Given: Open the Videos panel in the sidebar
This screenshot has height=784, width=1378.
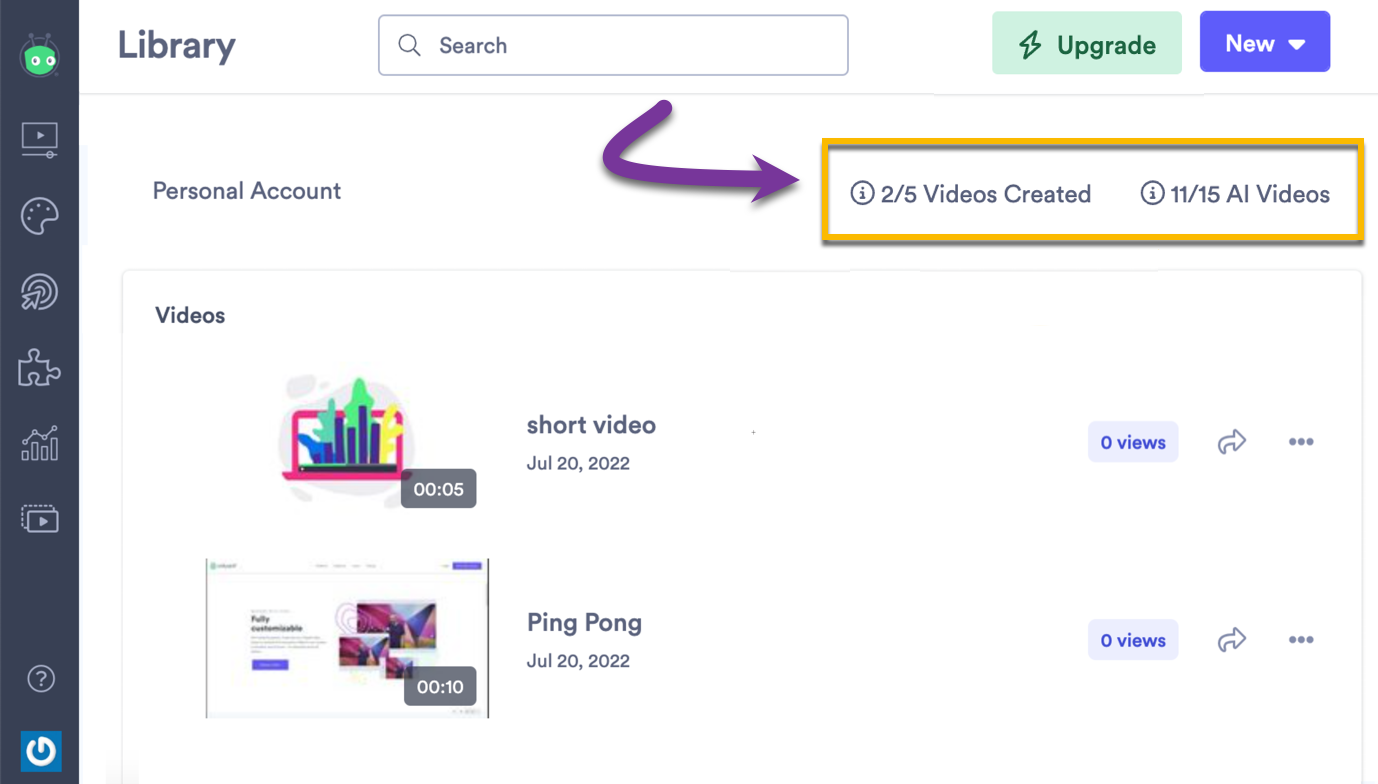Looking at the screenshot, I should (40, 139).
